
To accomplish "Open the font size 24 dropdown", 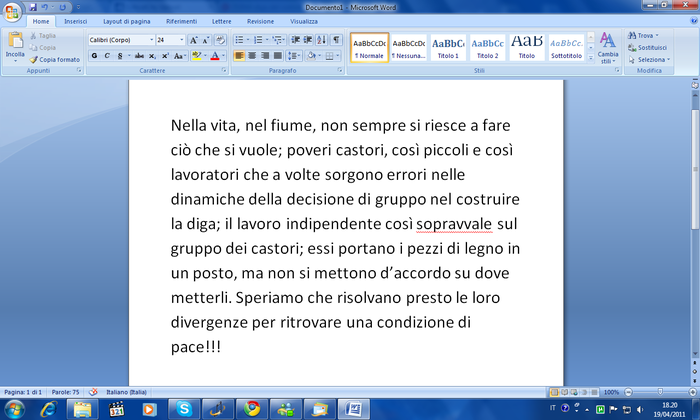I will [x=181, y=40].
